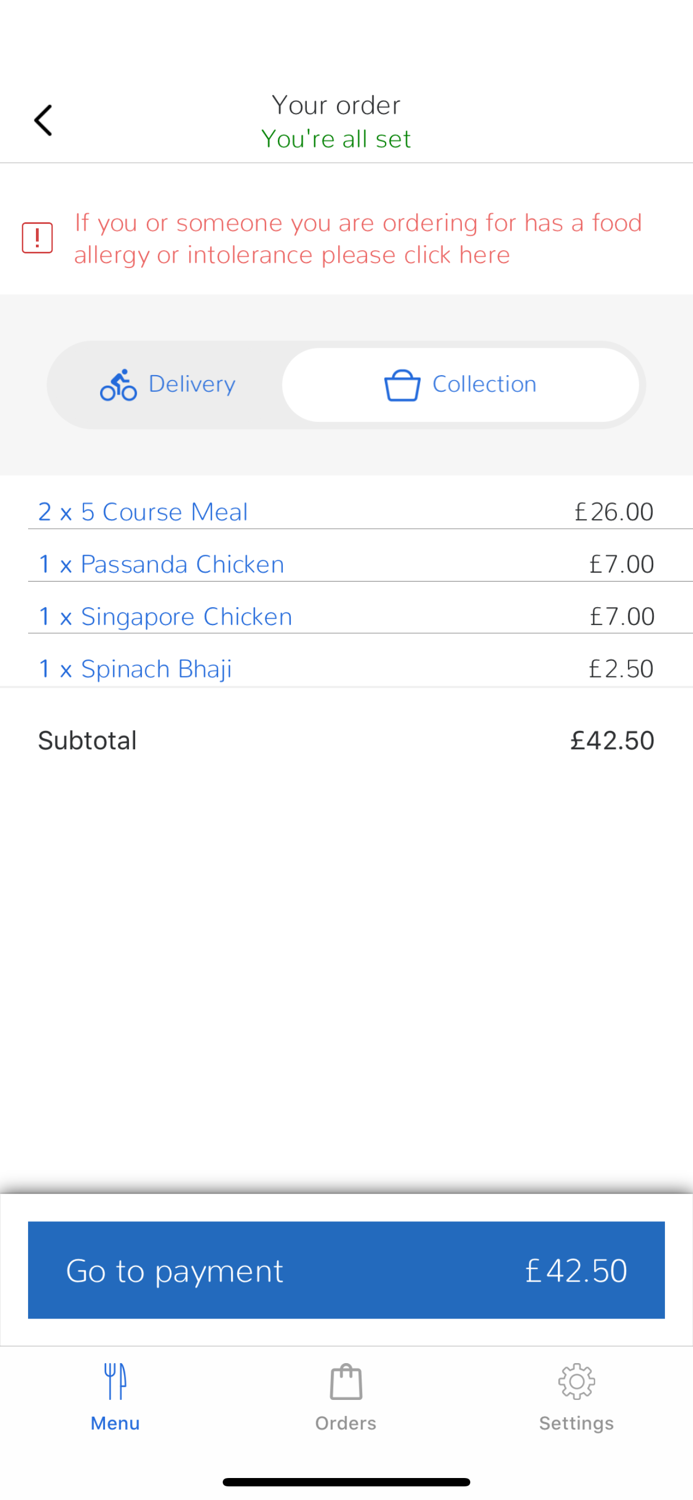Toggle between Delivery and Collection options

(345, 384)
